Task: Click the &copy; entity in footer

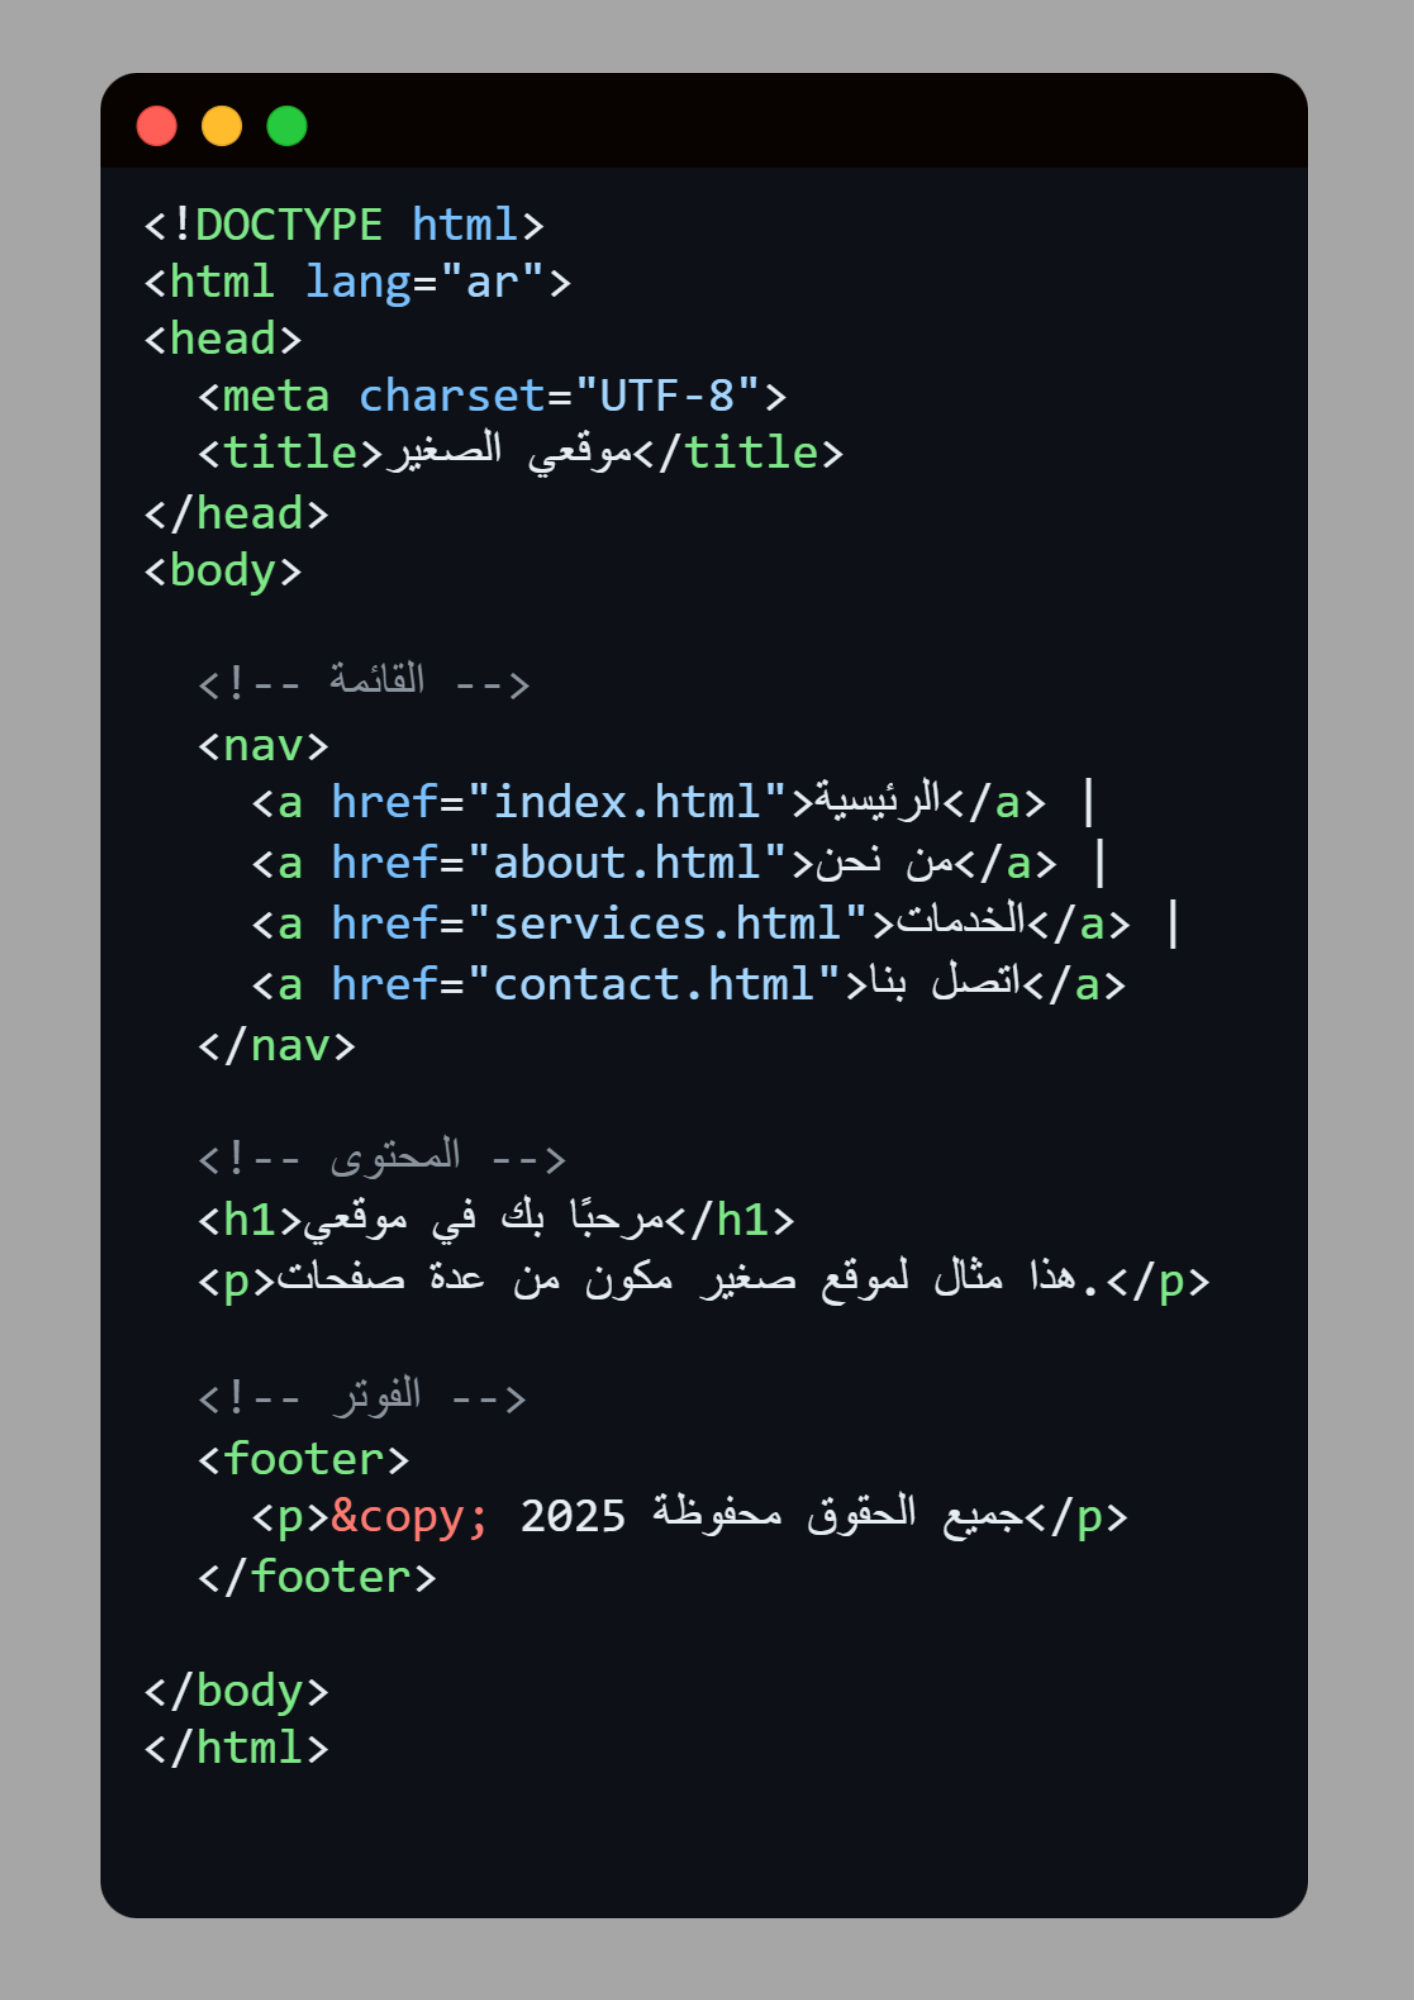Action: tap(409, 1517)
